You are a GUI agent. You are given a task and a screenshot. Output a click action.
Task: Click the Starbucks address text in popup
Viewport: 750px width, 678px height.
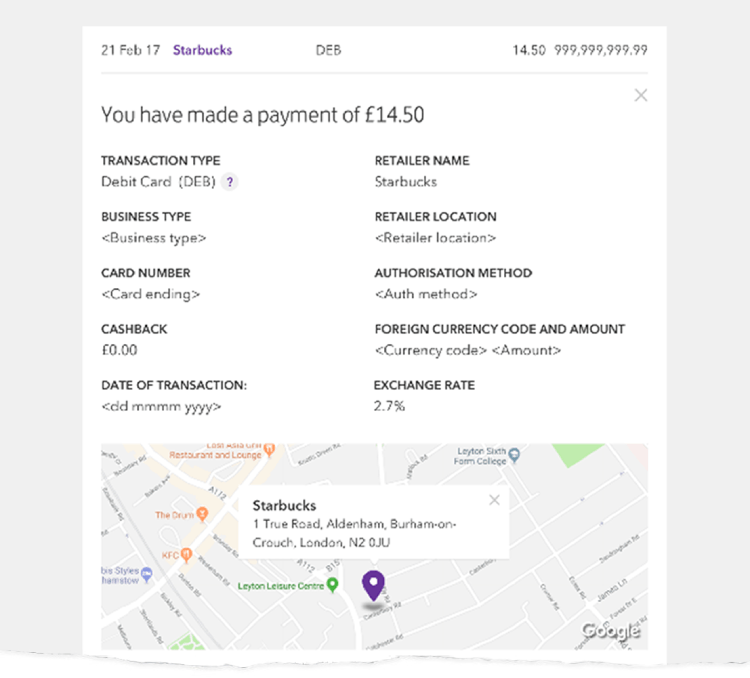pos(354,533)
